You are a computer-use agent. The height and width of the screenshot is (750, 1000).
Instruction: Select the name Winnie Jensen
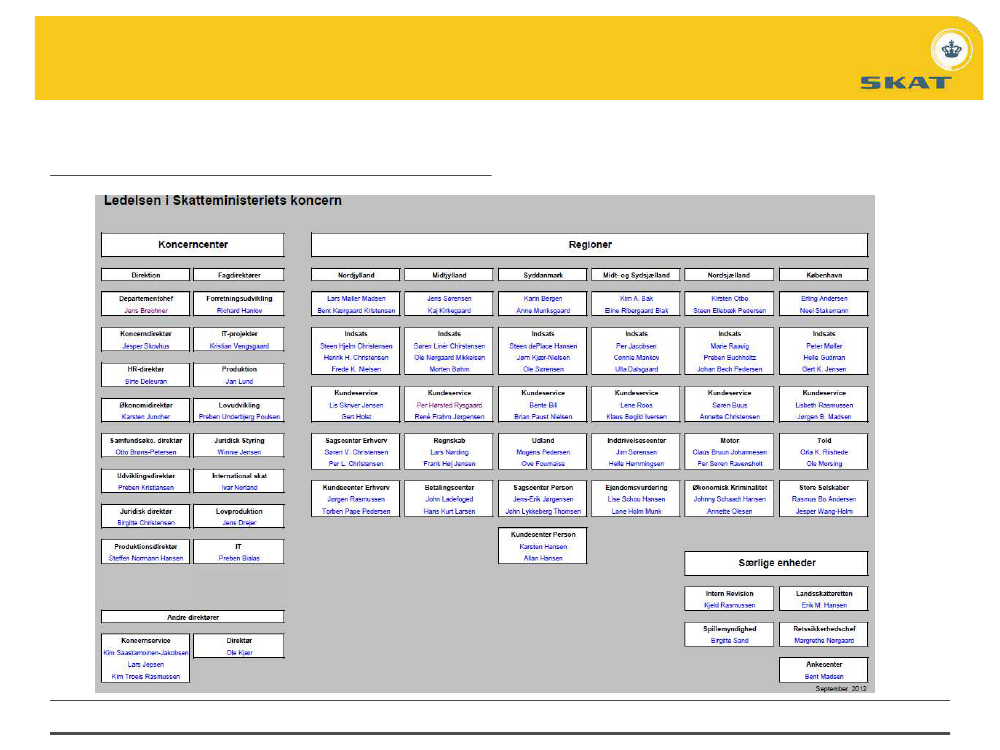239,452
